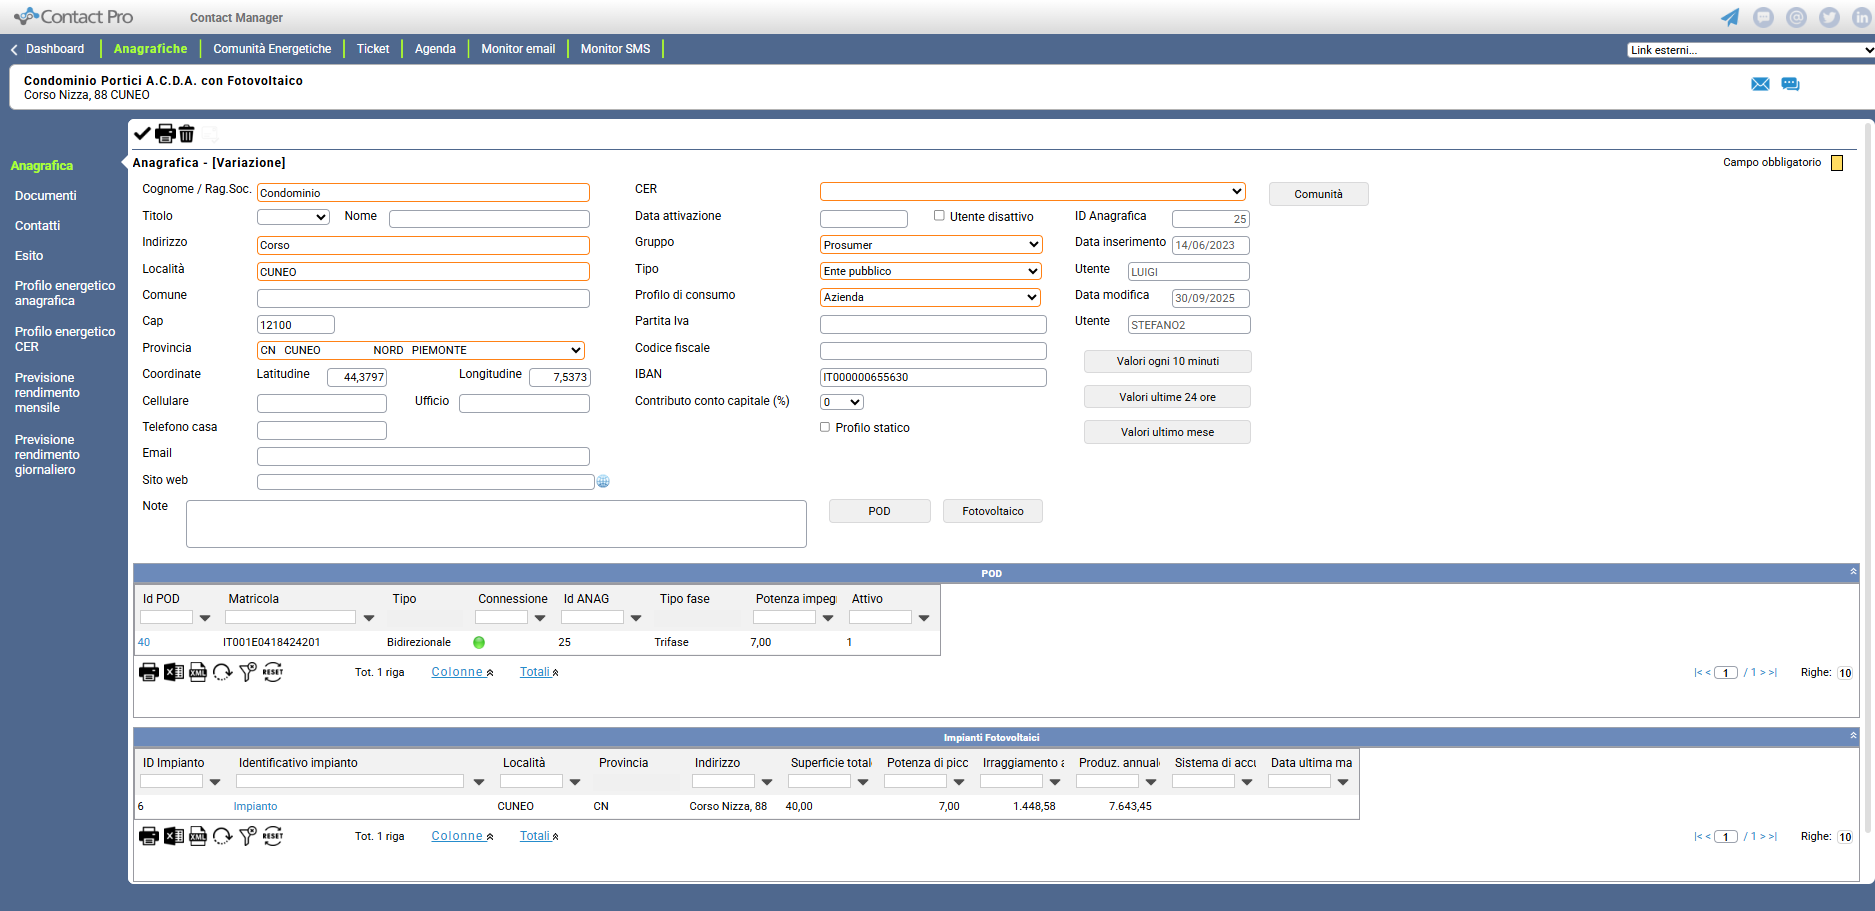Viewport: 1875px width, 911px height.
Task: Open the Provincia dropdown showing CN CUNEO
Action: (421, 350)
